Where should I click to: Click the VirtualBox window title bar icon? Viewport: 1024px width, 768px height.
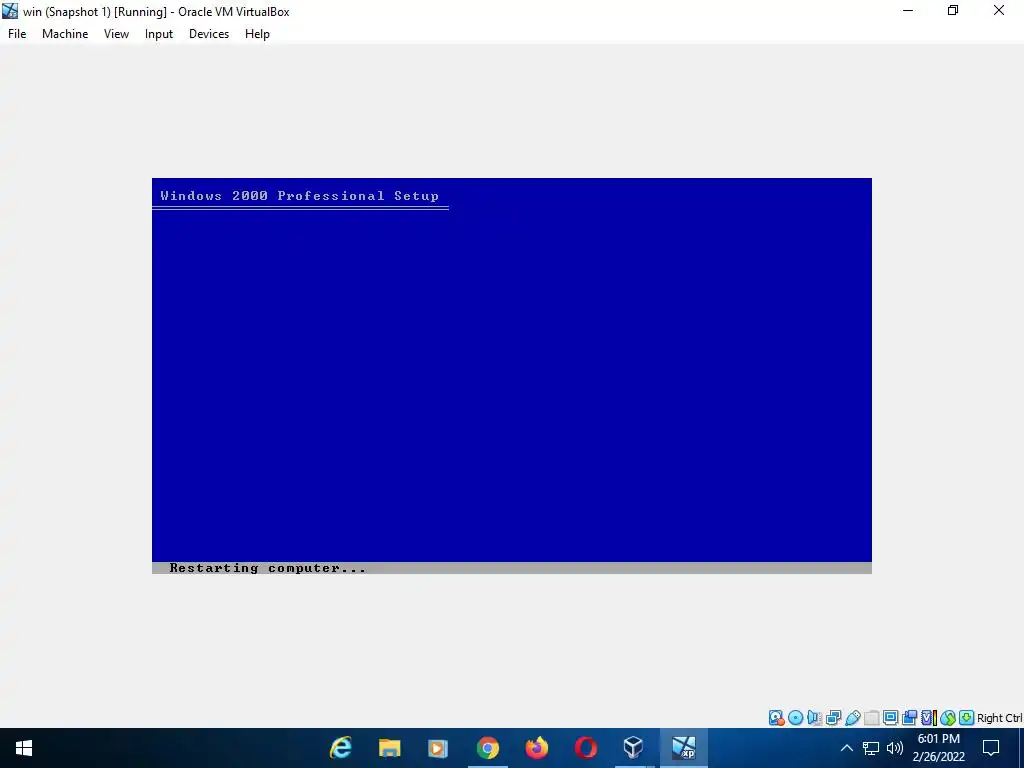(x=10, y=11)
